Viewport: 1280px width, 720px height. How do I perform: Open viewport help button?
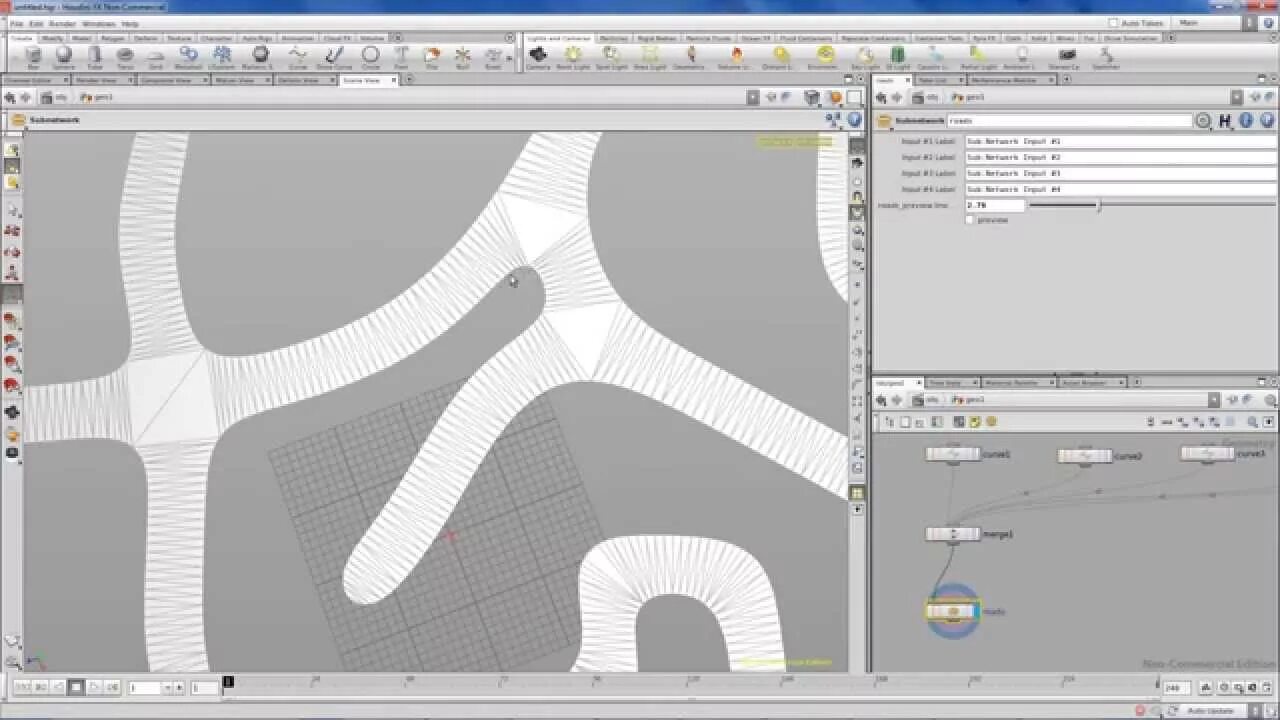click(x=854, y=119)
